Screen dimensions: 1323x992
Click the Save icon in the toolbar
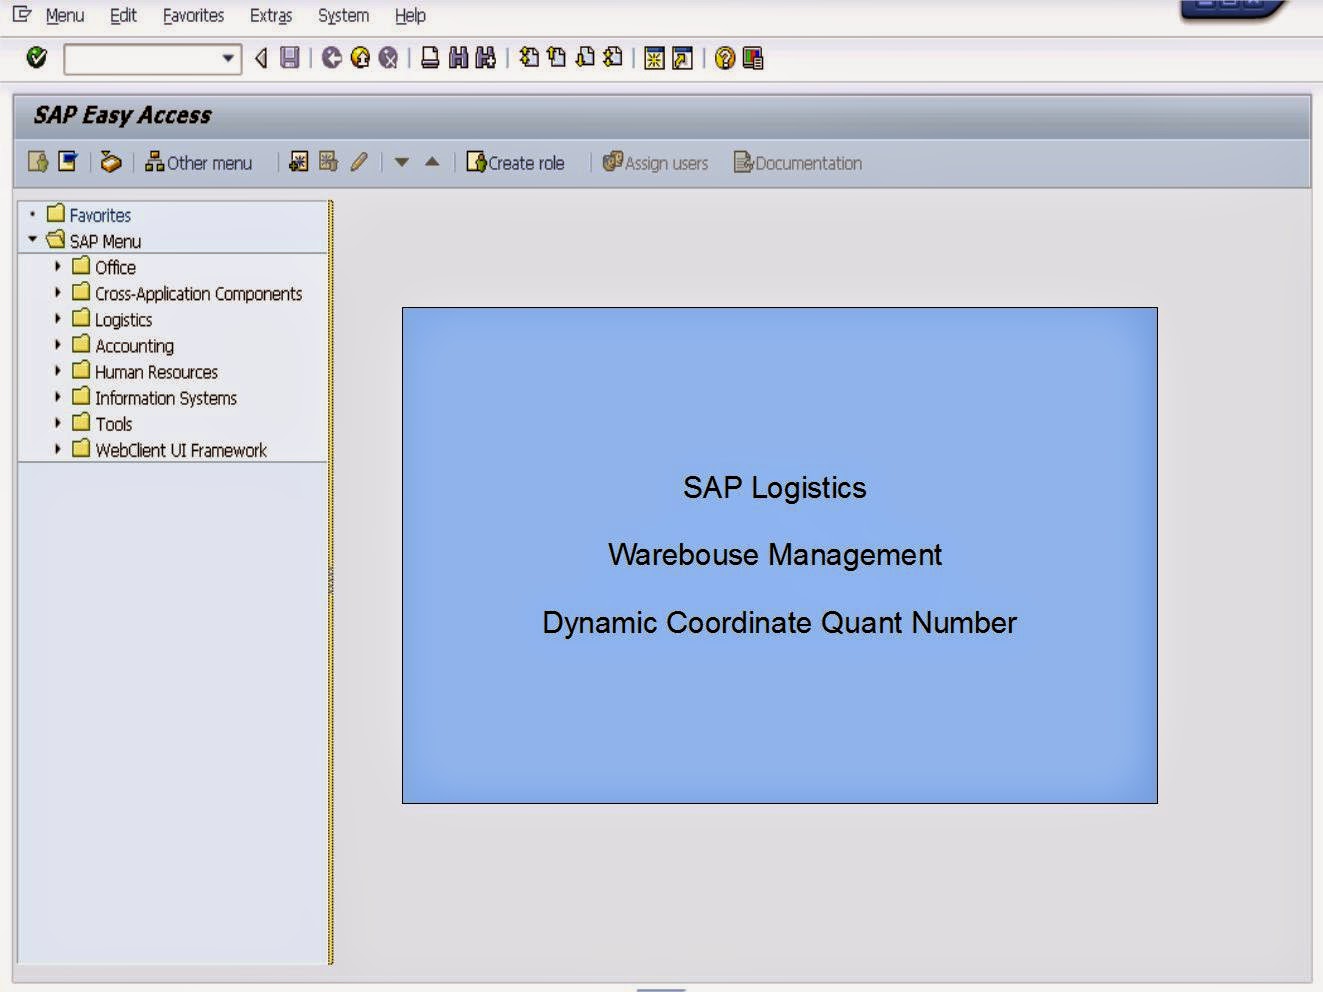click(288, 58)
